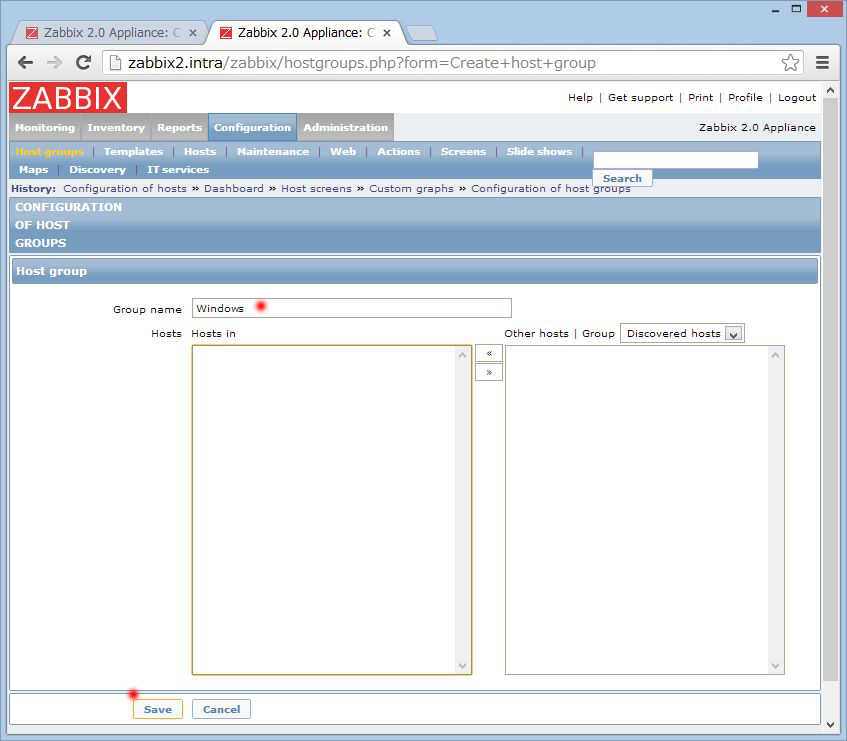Open Dashboard history link
This screenshot has width=847, height=741.
point(234,188)
